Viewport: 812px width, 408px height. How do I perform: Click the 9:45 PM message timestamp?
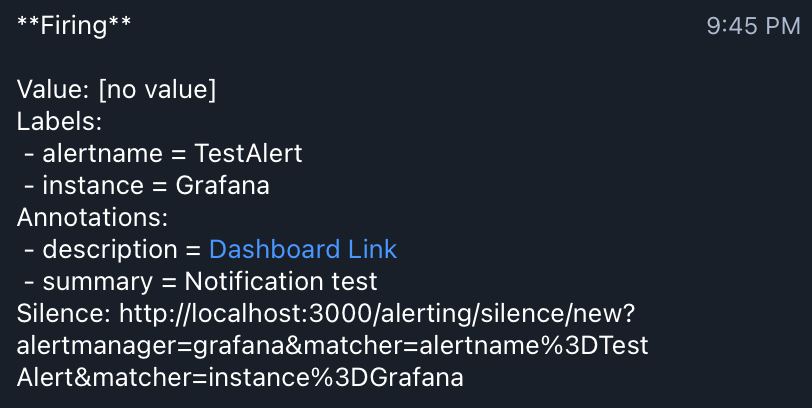pos(753,26)
